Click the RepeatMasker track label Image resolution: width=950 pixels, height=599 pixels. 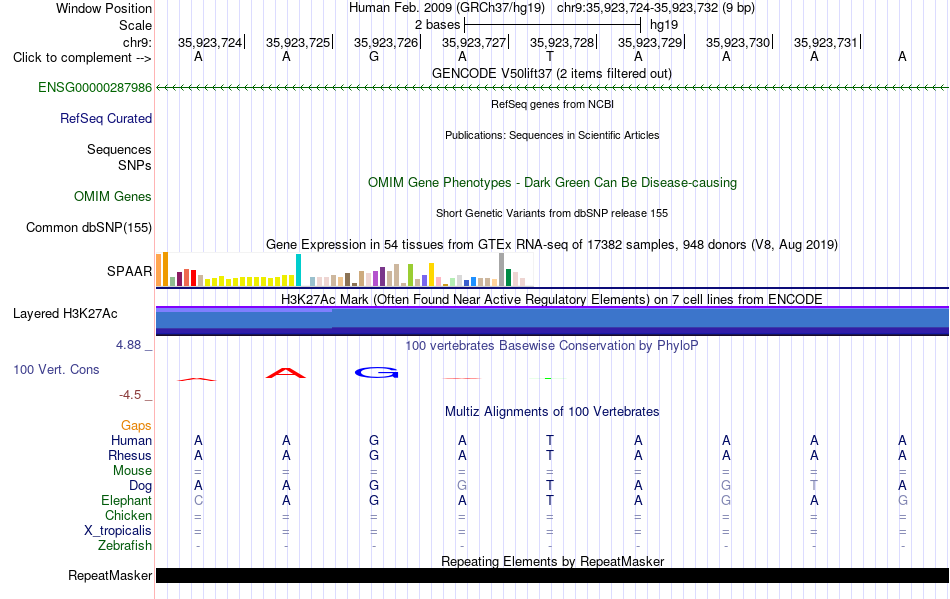[x=110, y=575]
